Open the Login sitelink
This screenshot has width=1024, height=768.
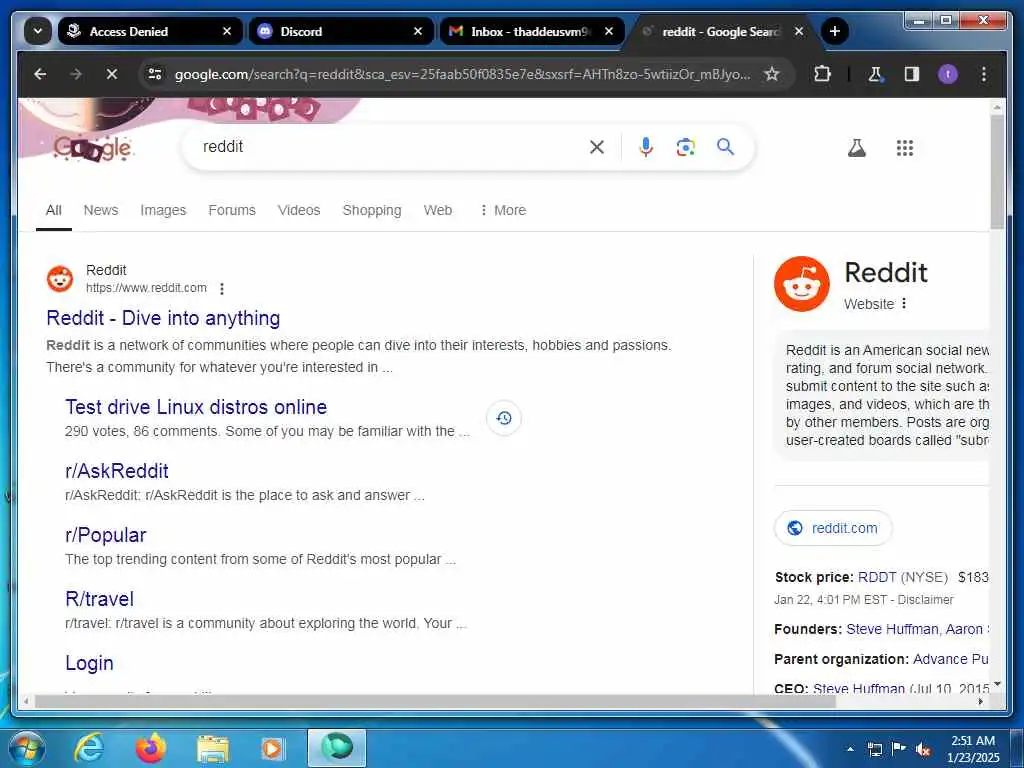click(x=89, y=663)
